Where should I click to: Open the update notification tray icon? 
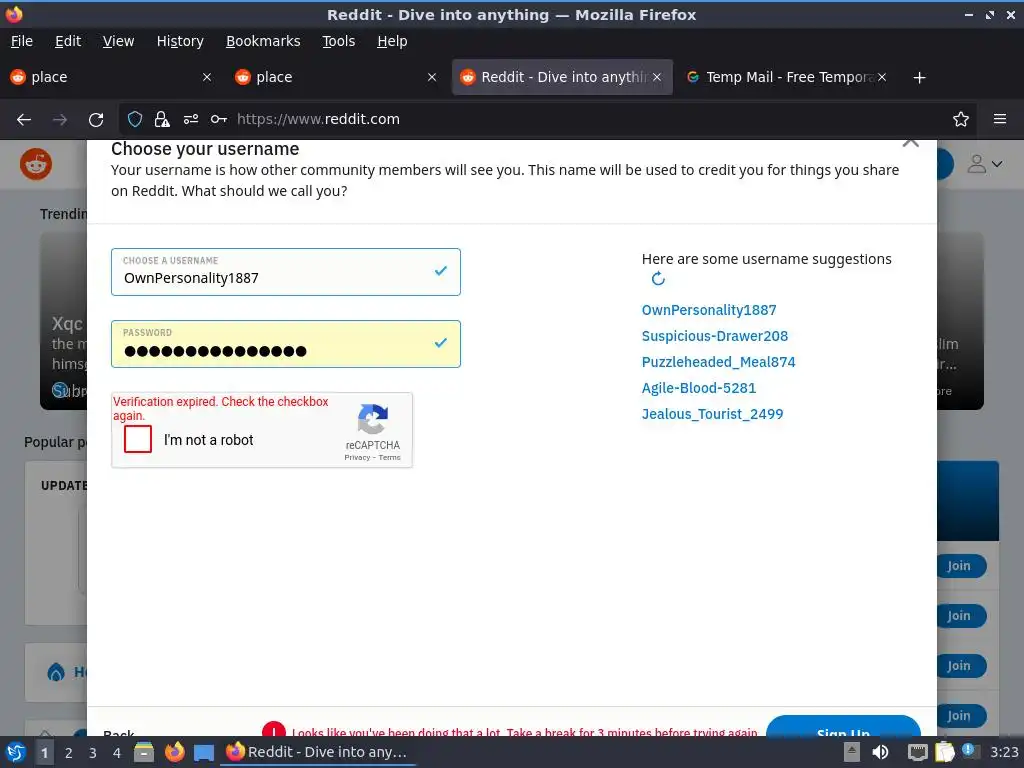tap(968, 750)
